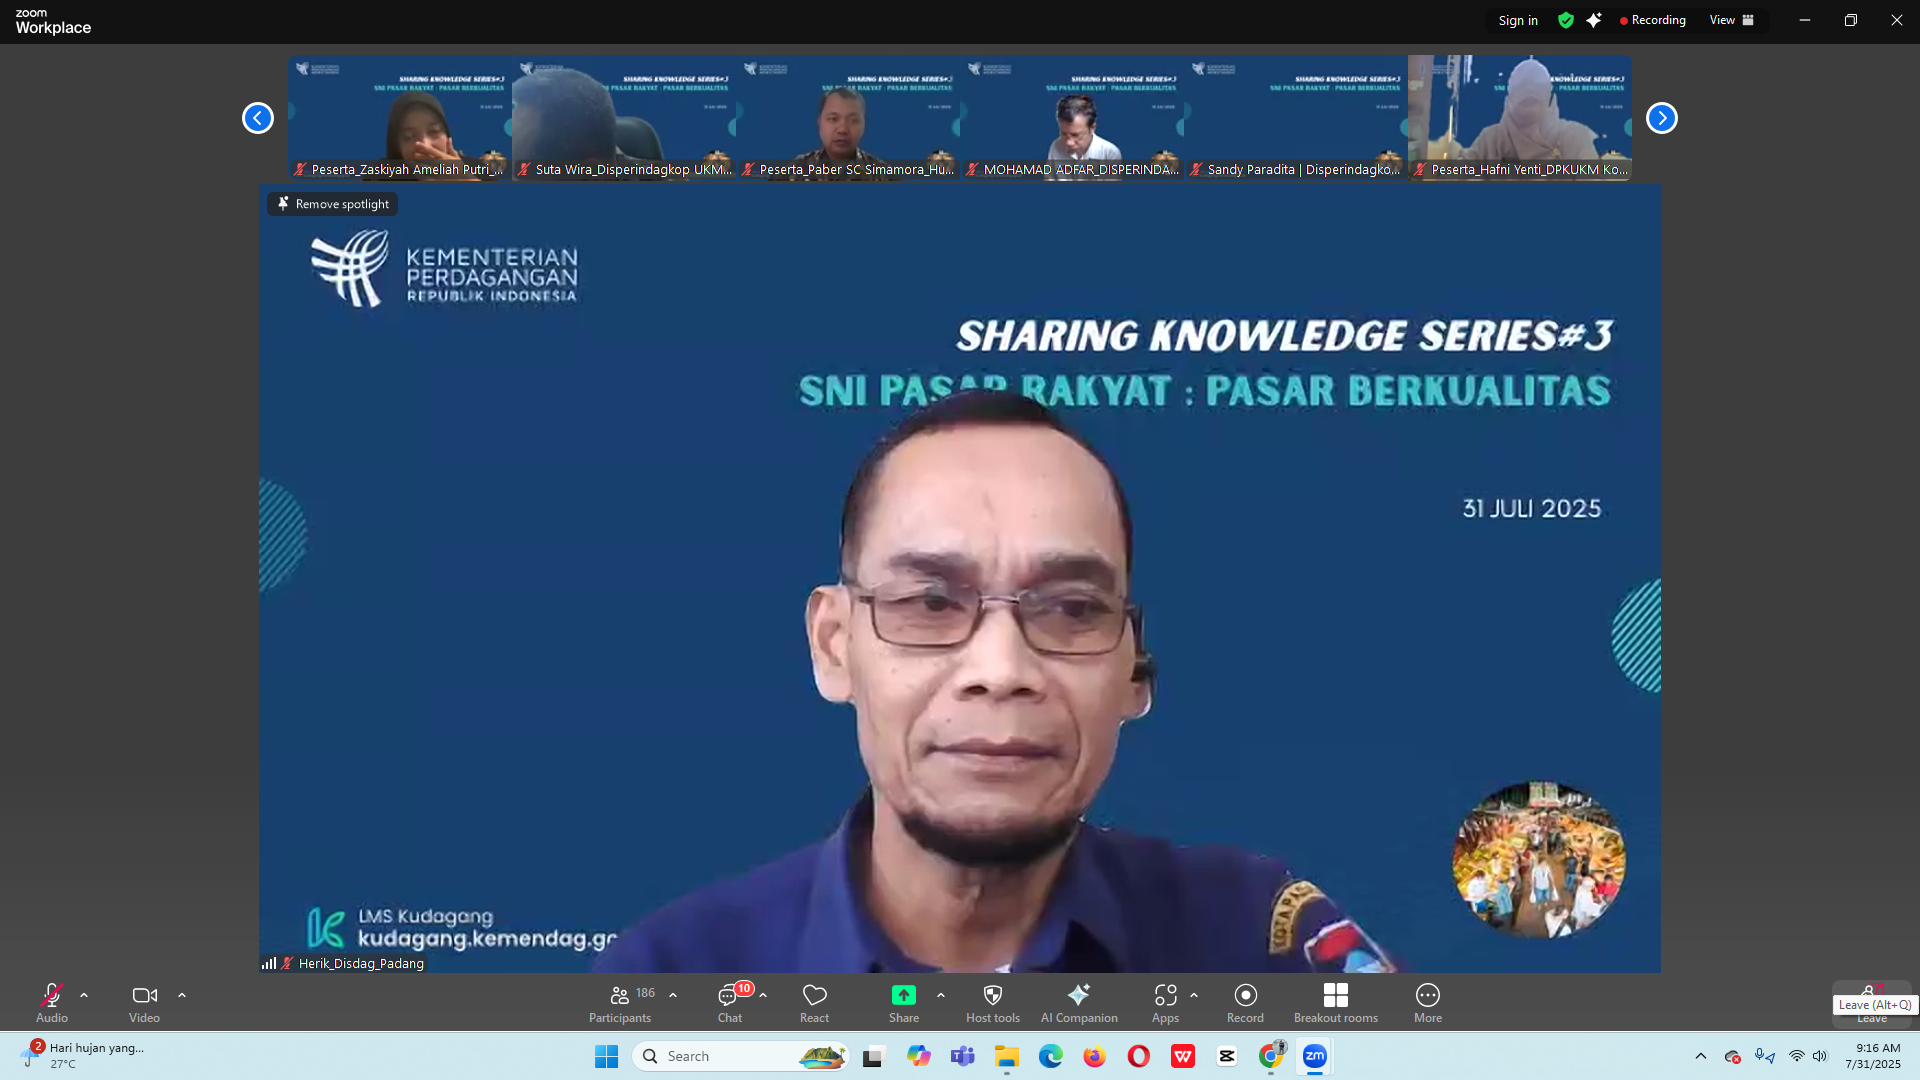Click Herik_Disdag_Padang name label
Viewport: 1920px width, 1080px height.
361,964
